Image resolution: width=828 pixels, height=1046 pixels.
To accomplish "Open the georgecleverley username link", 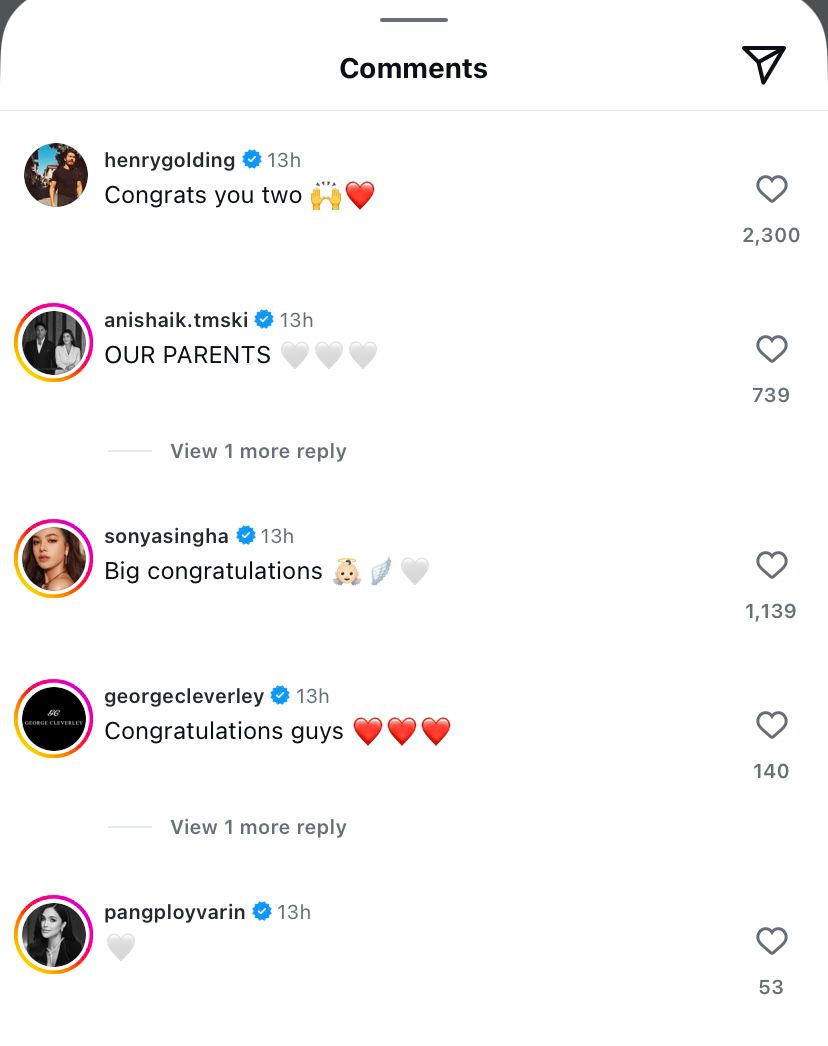I will [x=184, y=696].
